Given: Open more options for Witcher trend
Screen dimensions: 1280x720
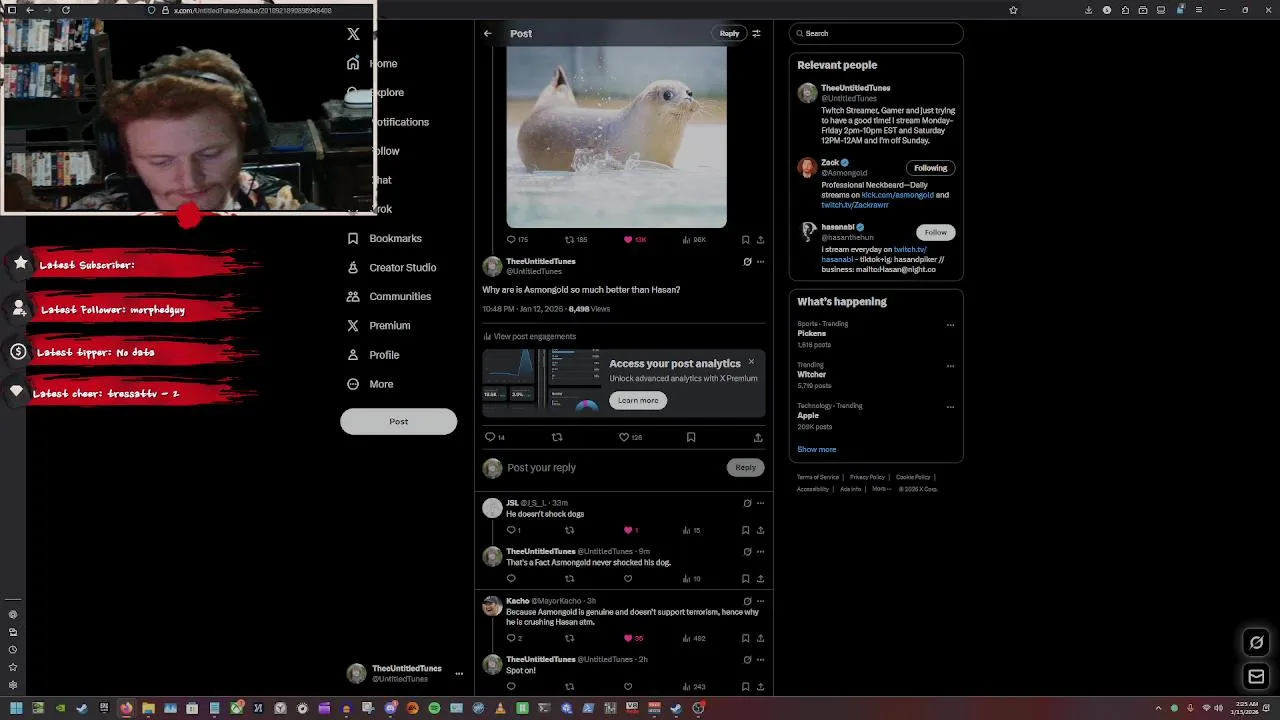Looking at the screenshot, I should [950, 366].
